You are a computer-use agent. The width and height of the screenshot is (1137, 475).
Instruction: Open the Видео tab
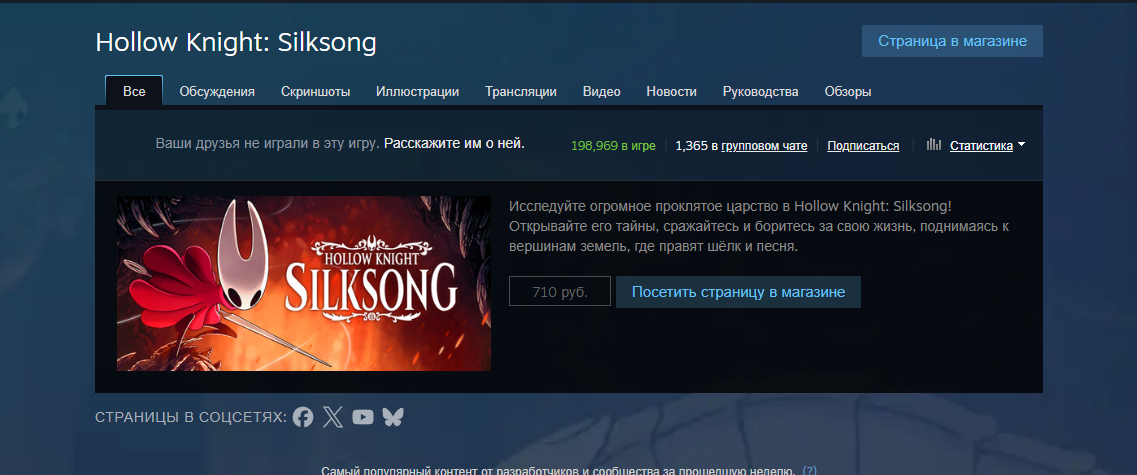[602, 91]
